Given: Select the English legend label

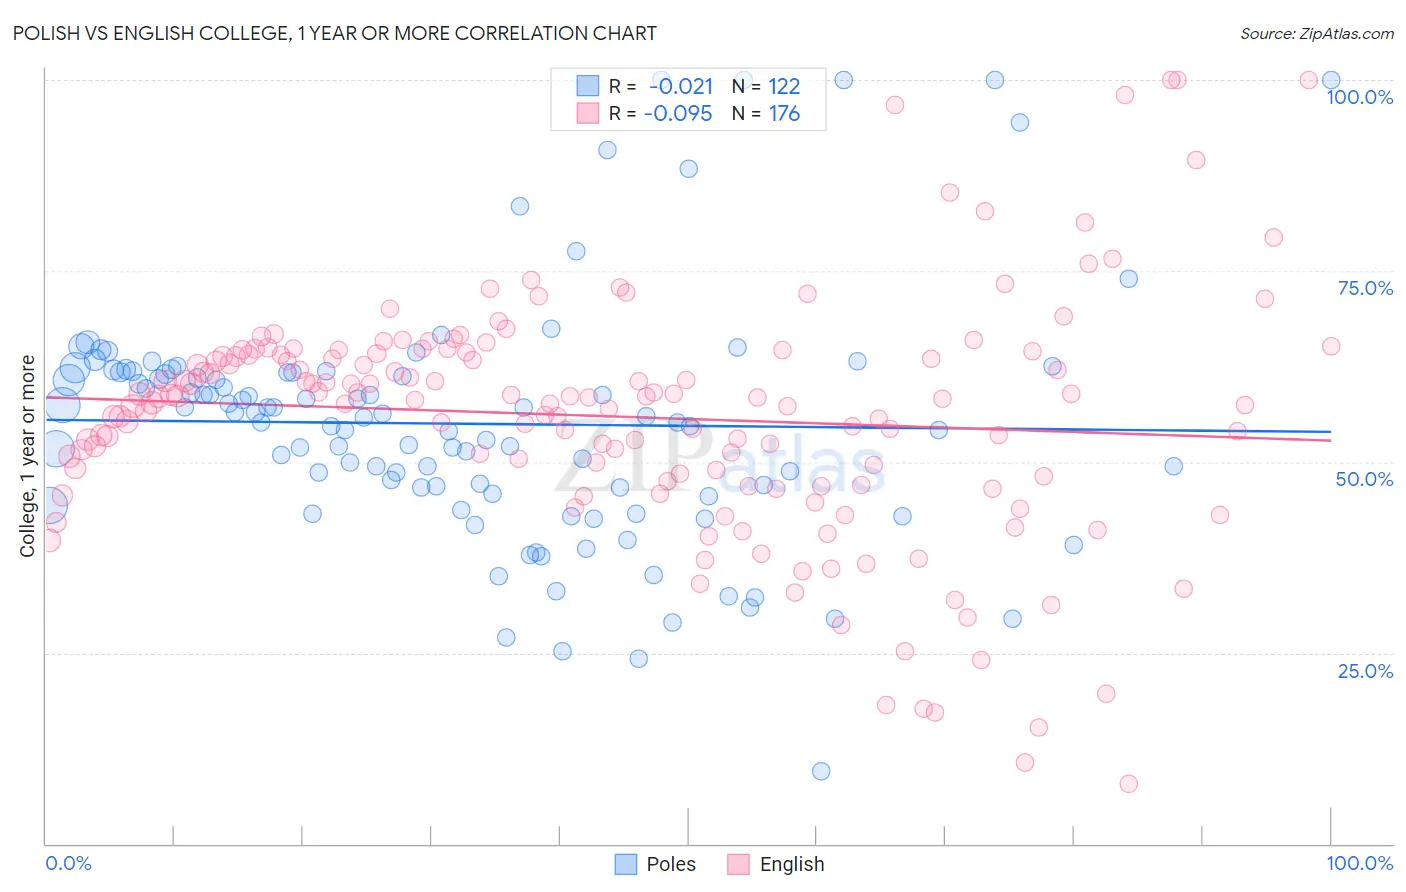Looking at the screenshot, I should click(x=792, y=864).
